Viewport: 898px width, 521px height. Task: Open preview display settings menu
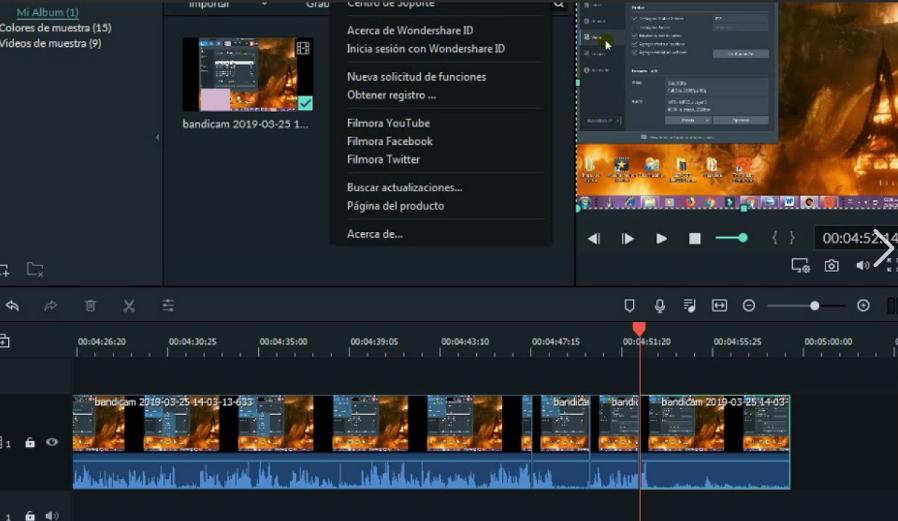pyautogui.click(x=800, y=266)
